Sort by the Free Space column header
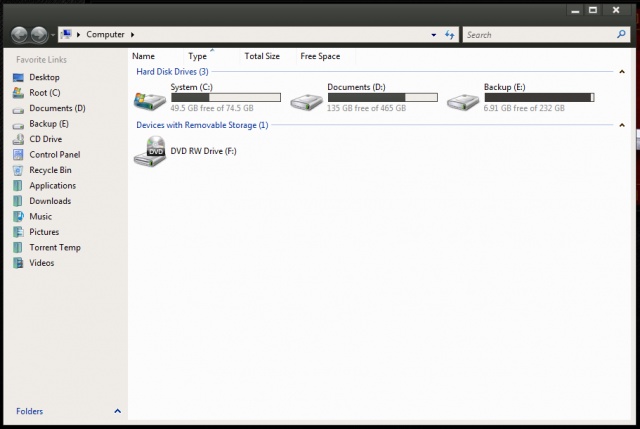Image resolution: width=640 pixels, height=429 pixels. point(320,56)
